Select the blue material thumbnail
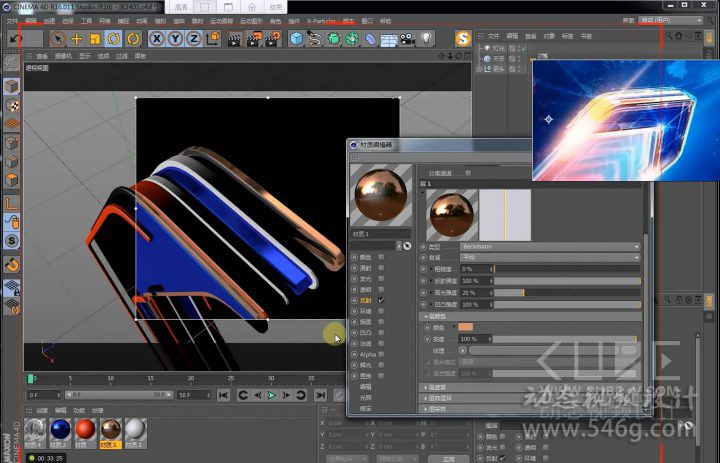The width and height of the screenshot is (720, 463). click(60, 431)
